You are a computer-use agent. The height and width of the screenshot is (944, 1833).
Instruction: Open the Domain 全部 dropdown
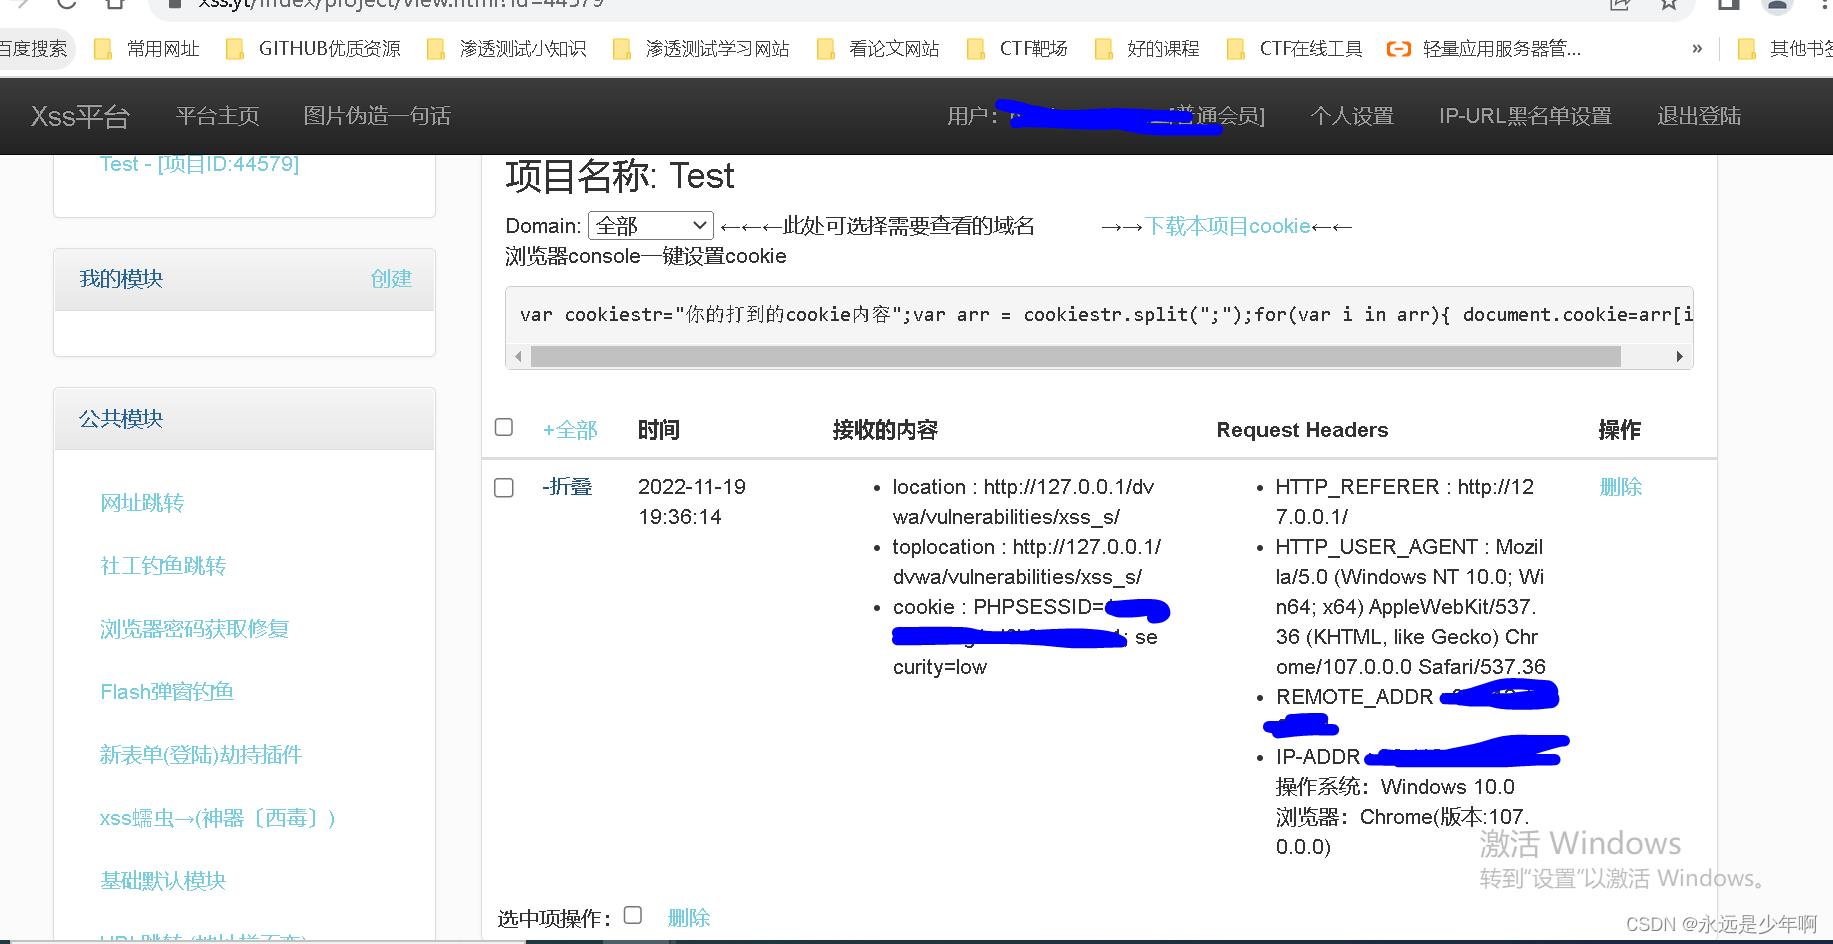coord(651,226)
